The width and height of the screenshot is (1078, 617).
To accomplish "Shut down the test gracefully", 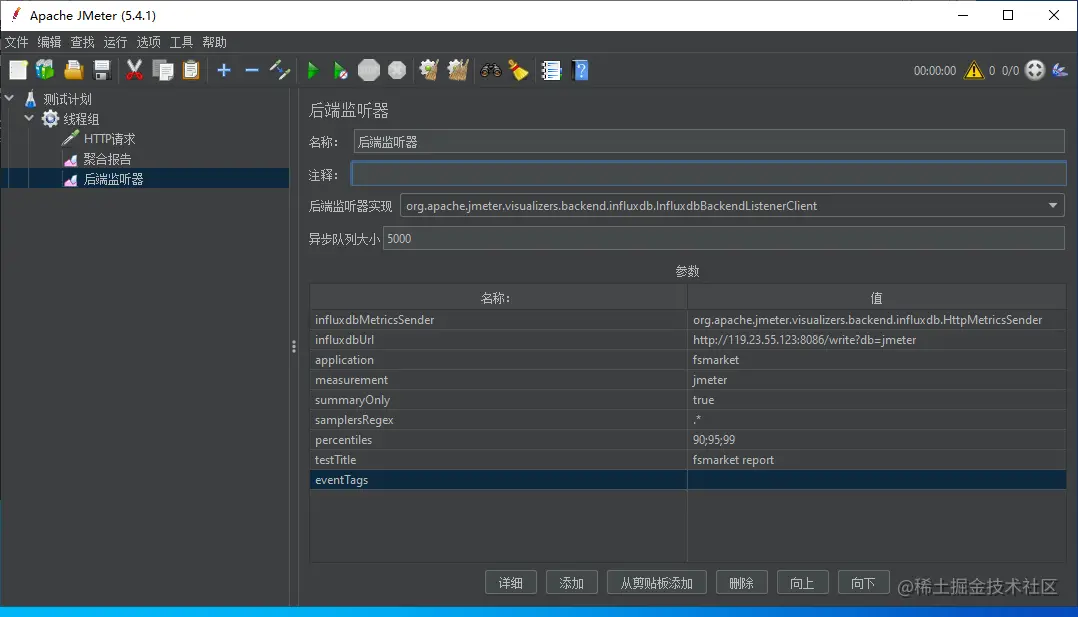I will 397,70.
